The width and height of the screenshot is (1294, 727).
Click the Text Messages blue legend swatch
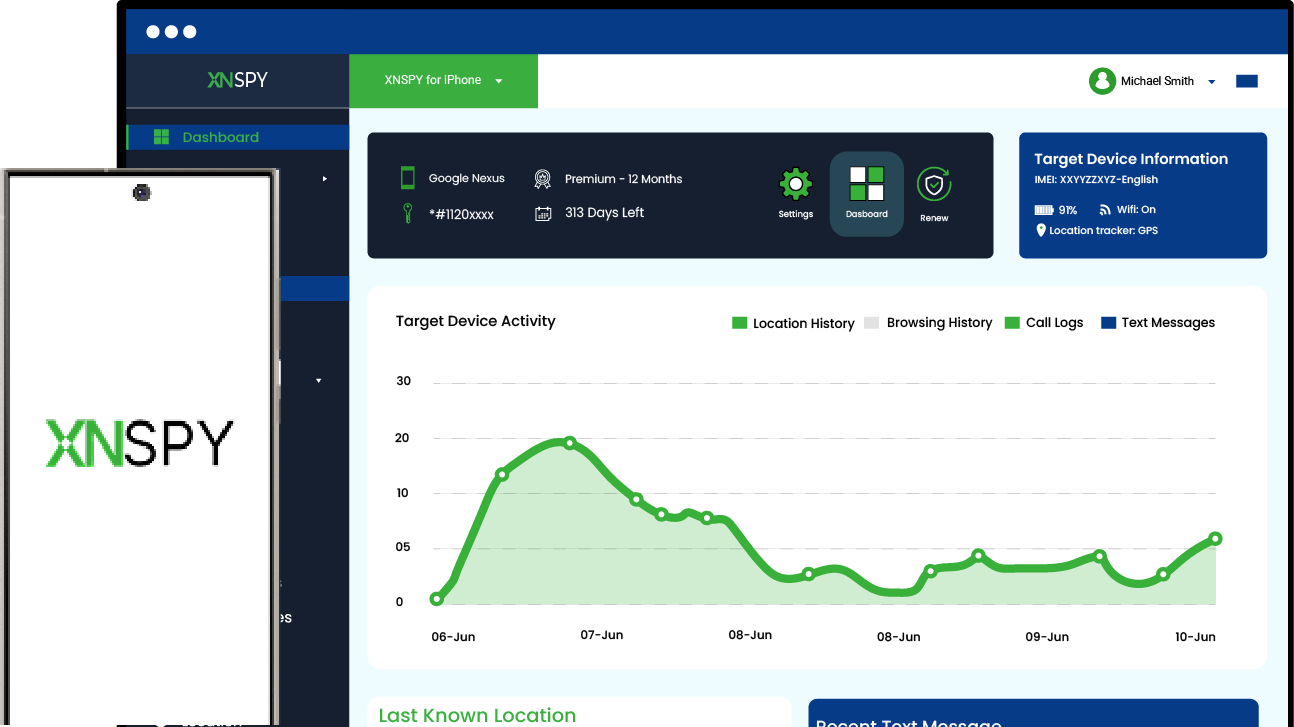pos(1108,323)
